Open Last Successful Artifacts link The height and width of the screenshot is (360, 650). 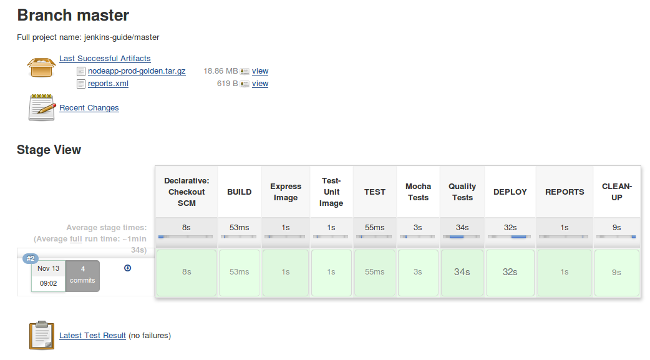tap(105, 58)
